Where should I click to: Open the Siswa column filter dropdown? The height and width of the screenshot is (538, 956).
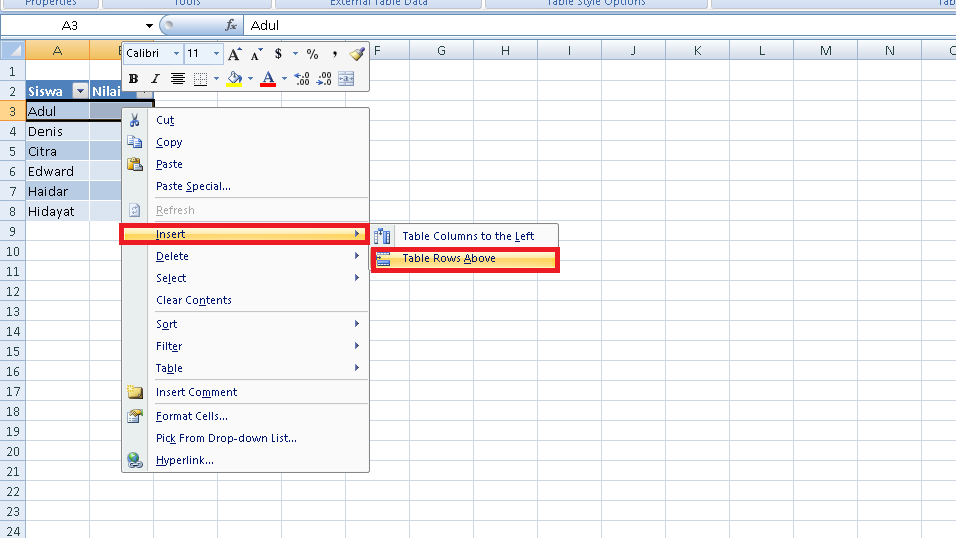80,92
